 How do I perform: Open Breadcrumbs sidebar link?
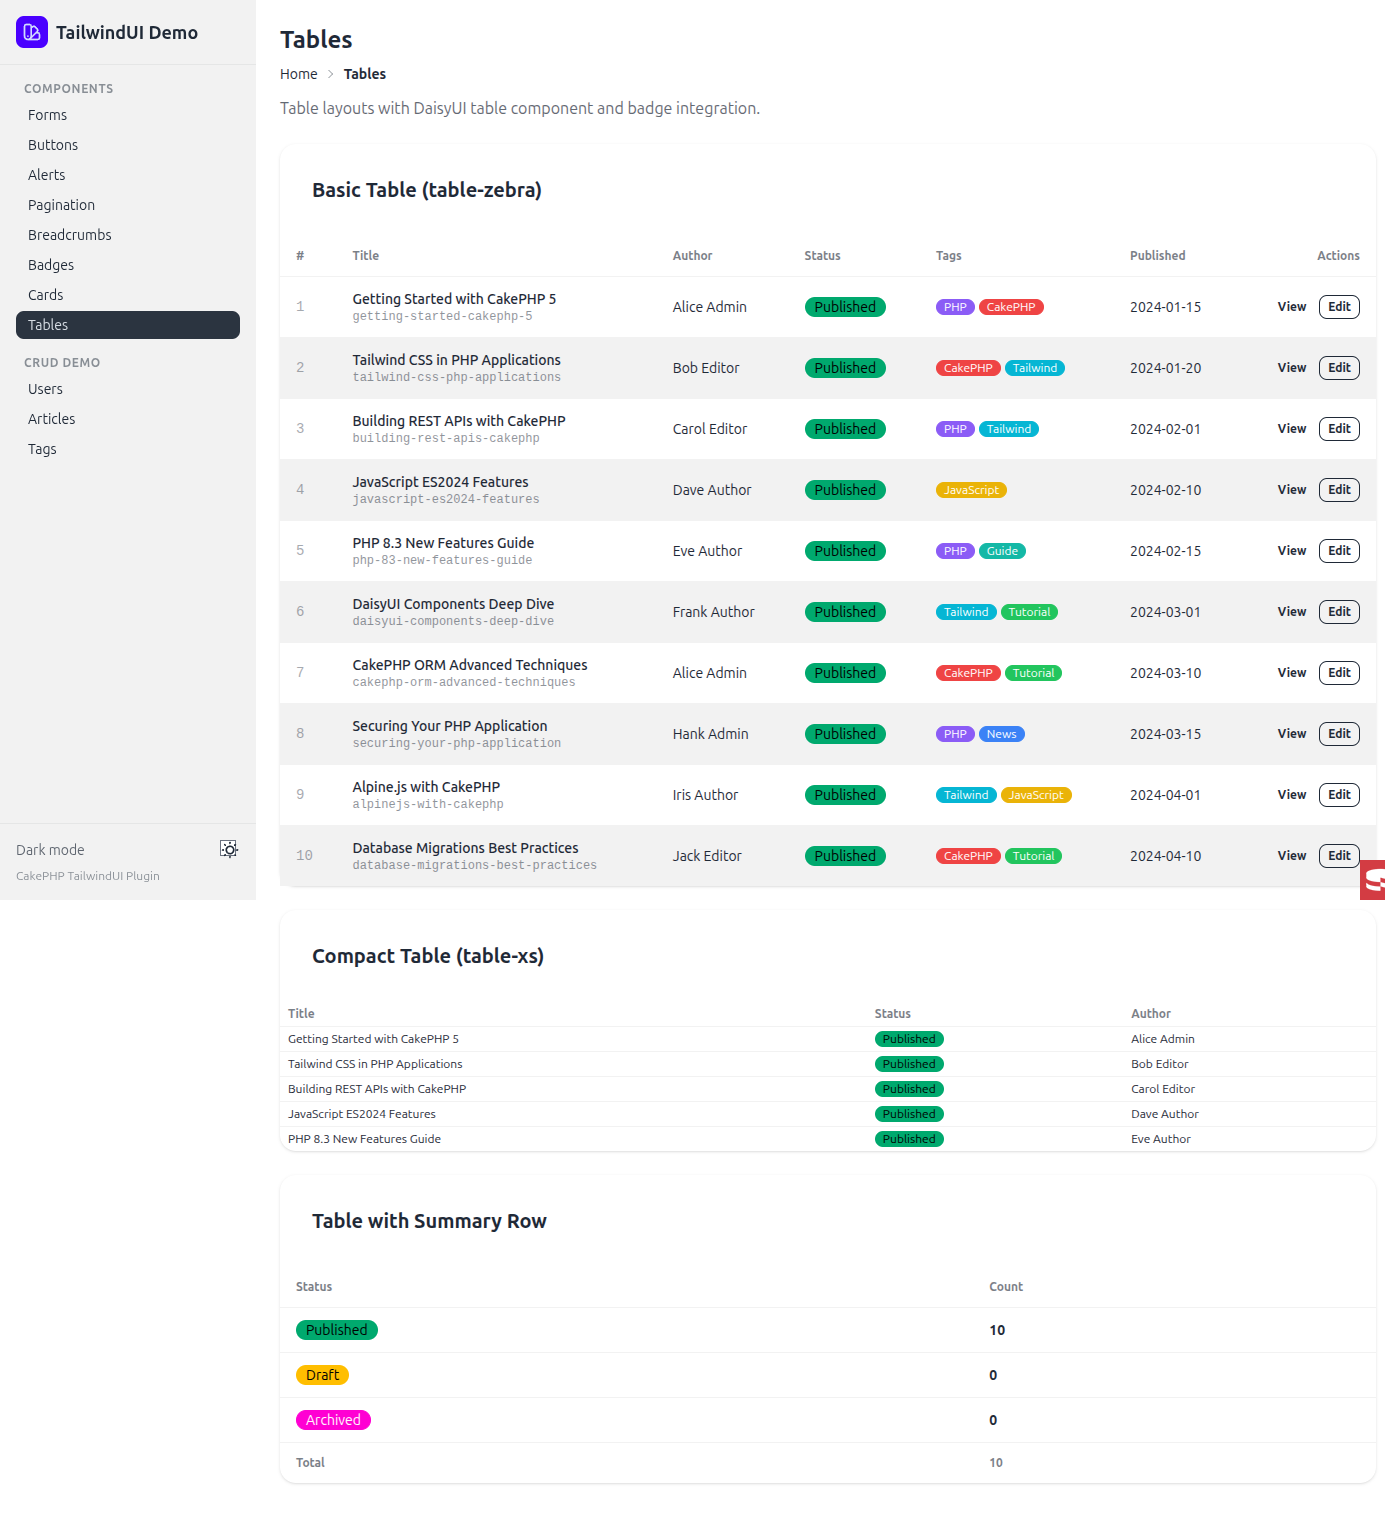pyautogui.click(x=128, y=235)
